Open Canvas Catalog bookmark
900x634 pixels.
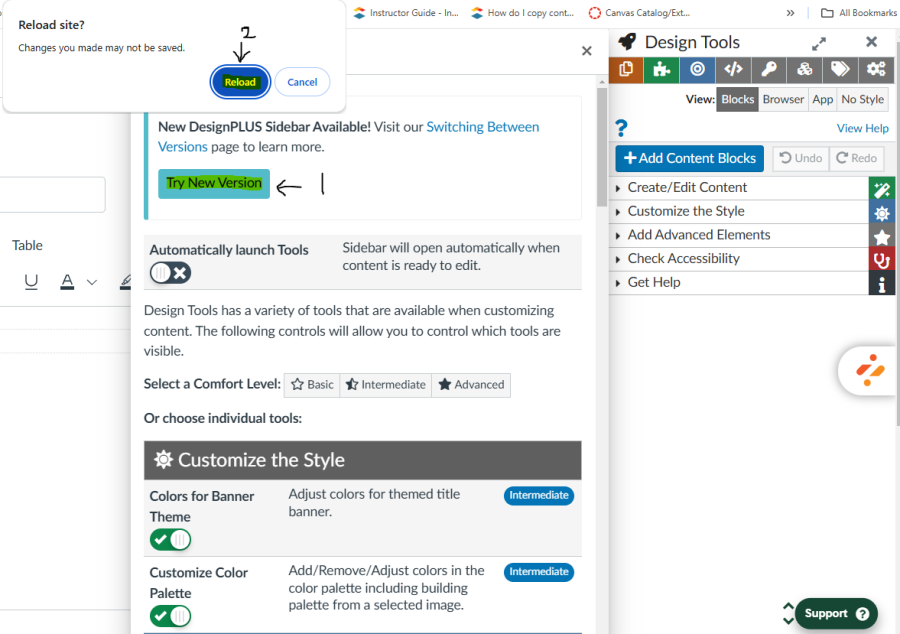[639, 13]
